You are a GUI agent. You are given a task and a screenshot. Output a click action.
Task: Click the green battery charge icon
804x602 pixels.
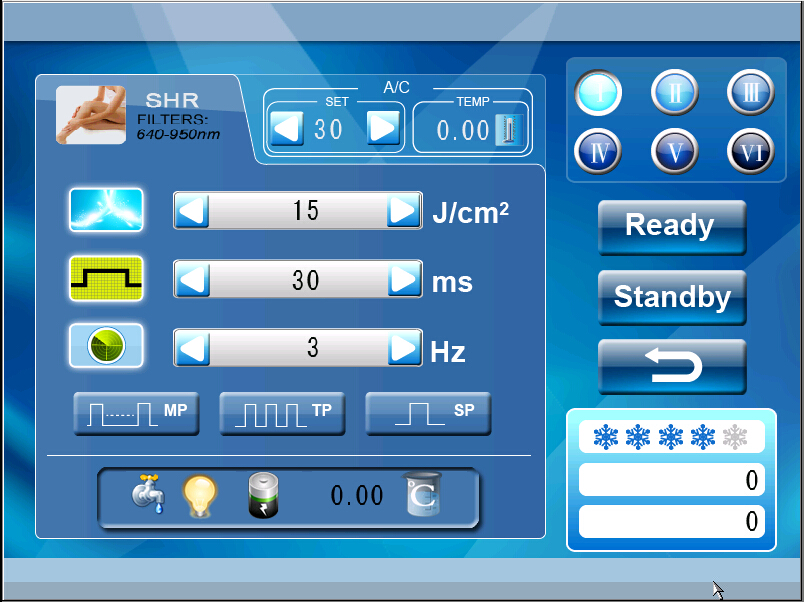click(263, 496)
